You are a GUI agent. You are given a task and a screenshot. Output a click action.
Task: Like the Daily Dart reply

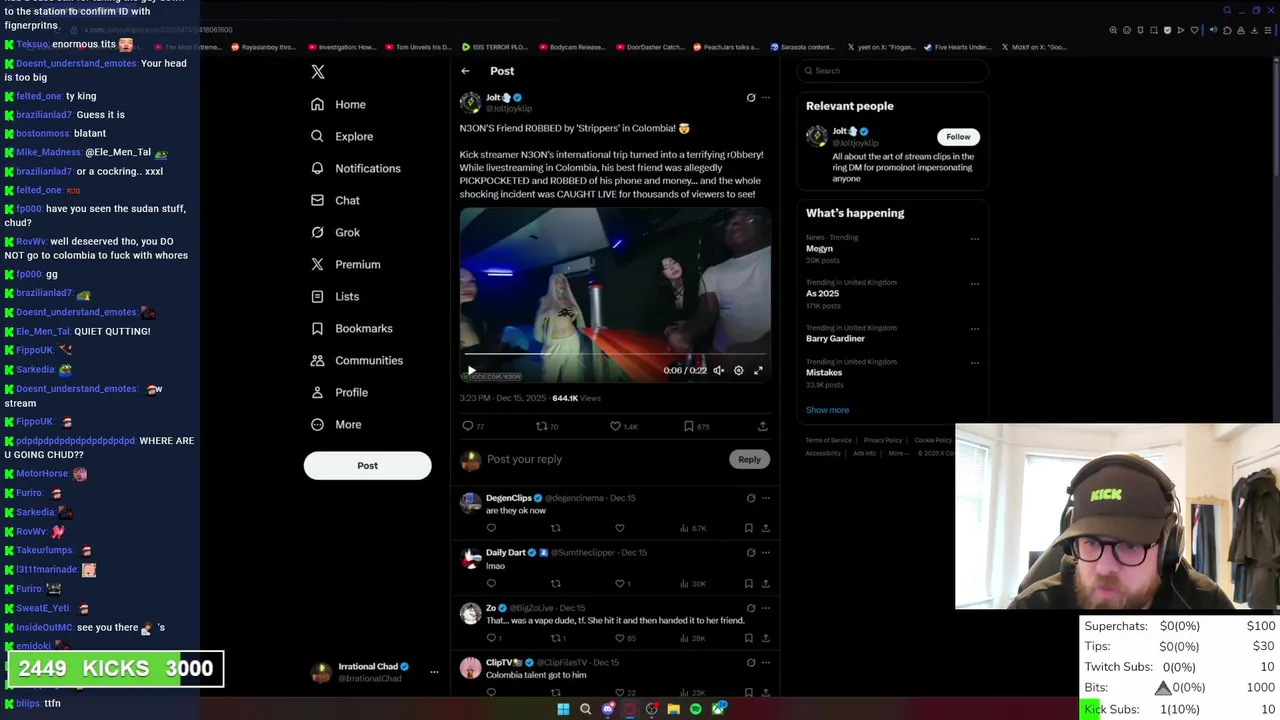622,583
